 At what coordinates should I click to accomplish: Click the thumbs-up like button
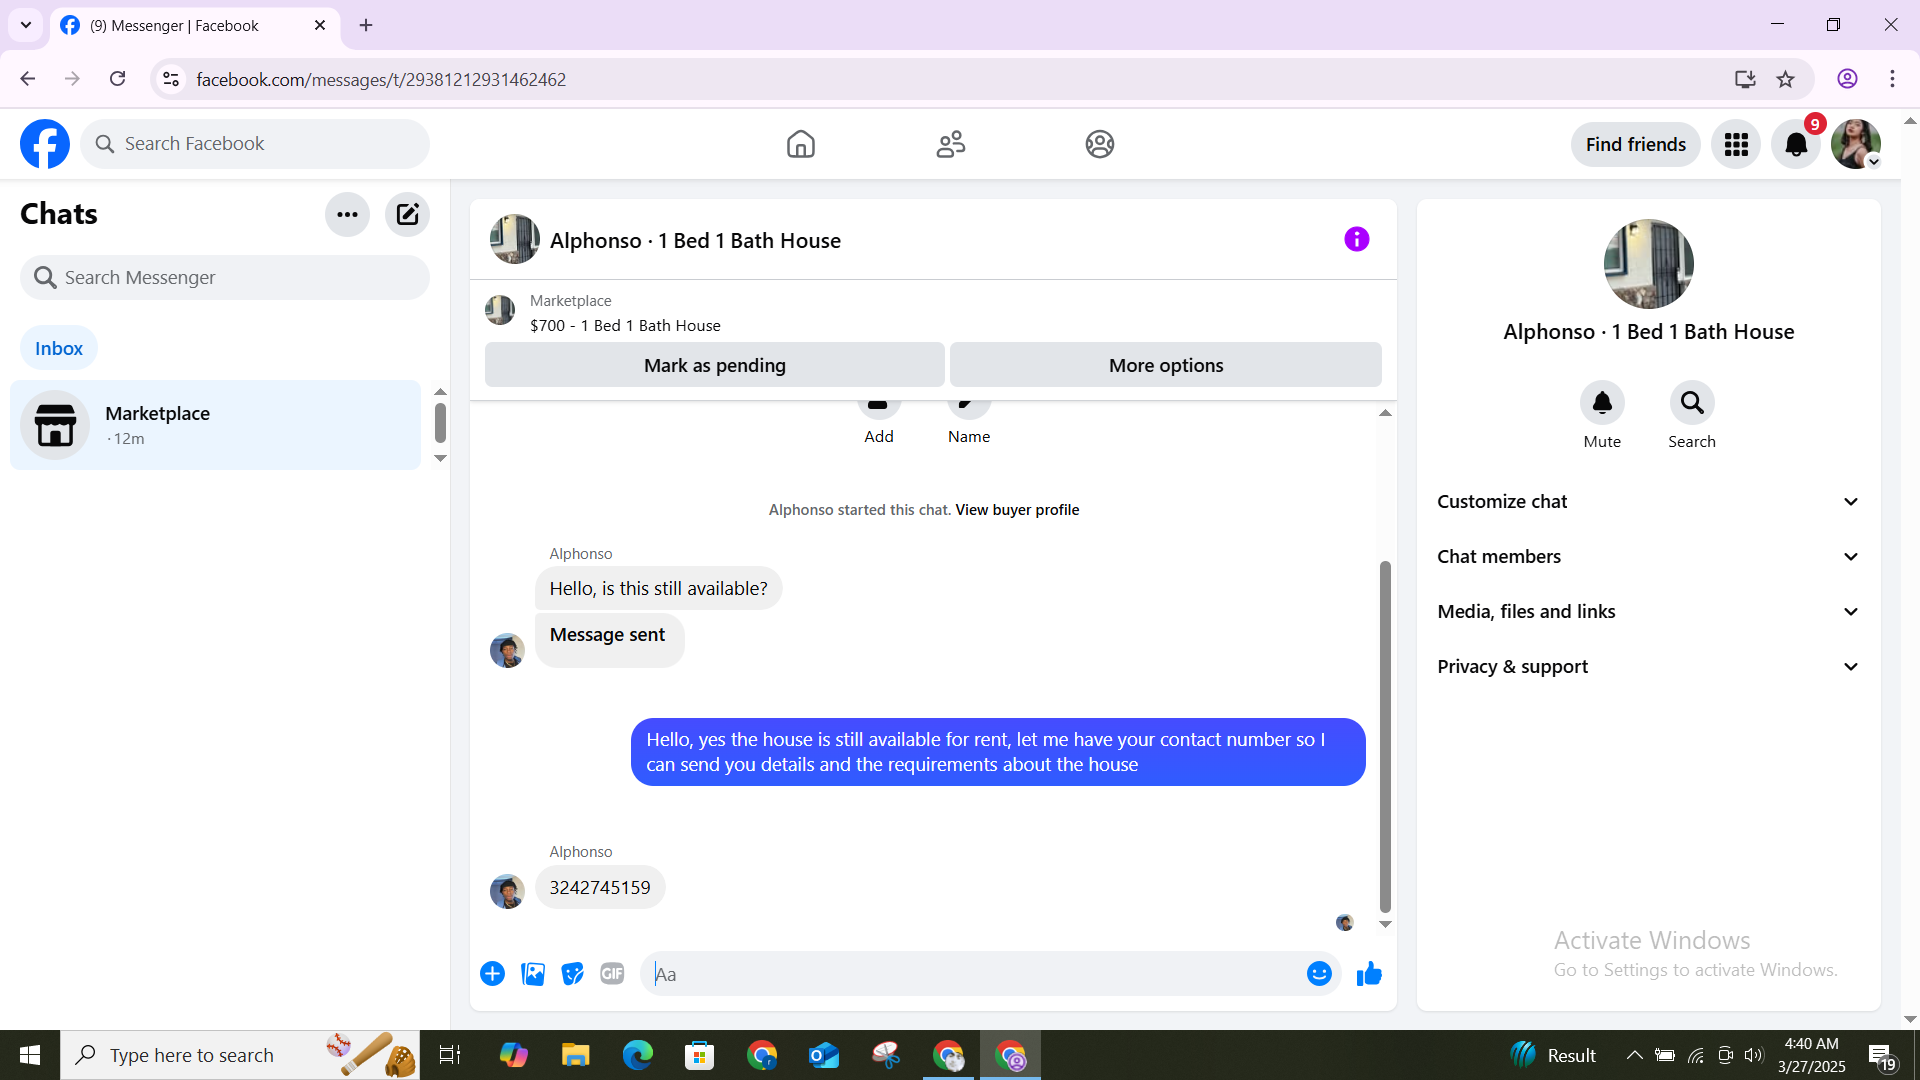pos(1369,974)
